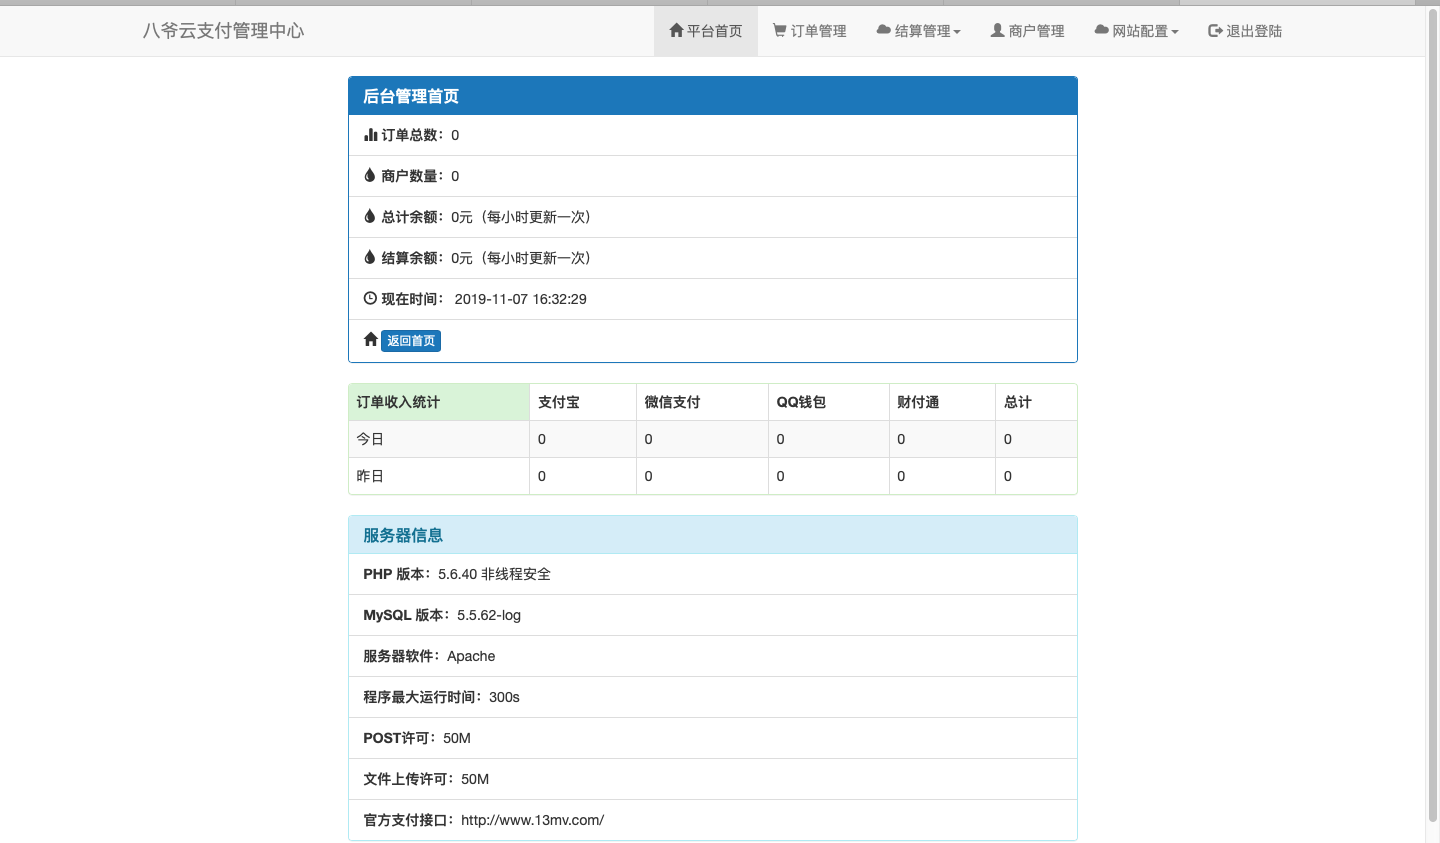Click the bar chart icon beside 订单总数
The height and width of the screenshot is (843, 1440).
[x=370, y=135]
